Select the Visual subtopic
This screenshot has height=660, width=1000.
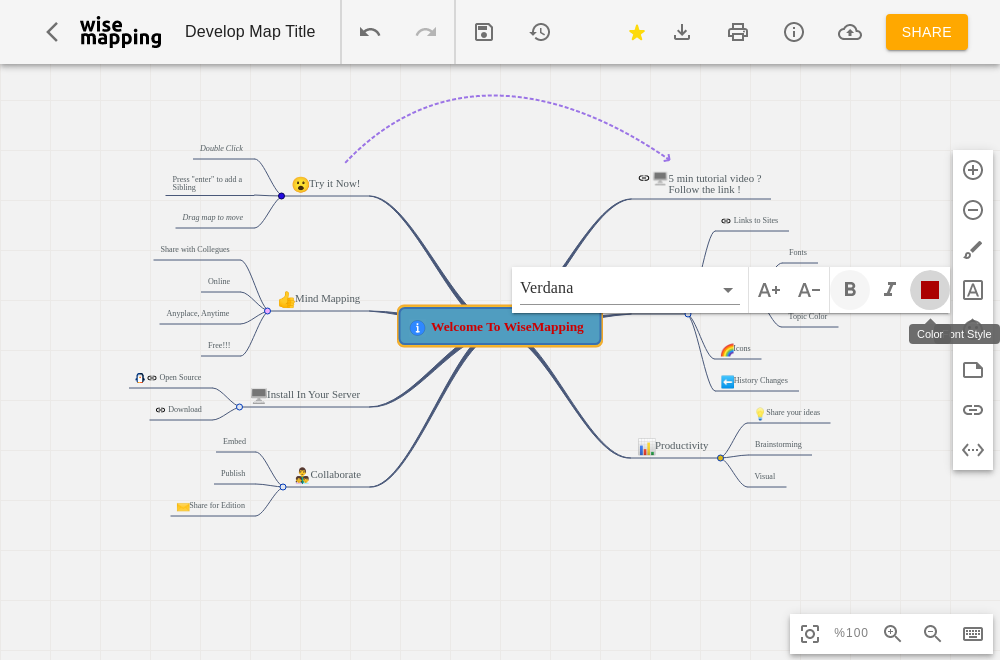[x=764, y=476]
